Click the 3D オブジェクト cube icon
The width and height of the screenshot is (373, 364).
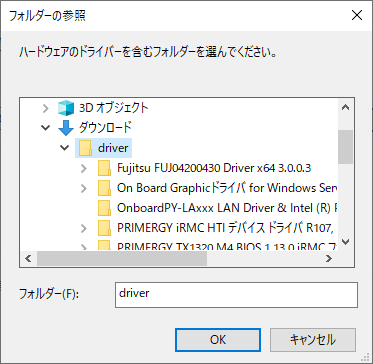tap(66, 108)
